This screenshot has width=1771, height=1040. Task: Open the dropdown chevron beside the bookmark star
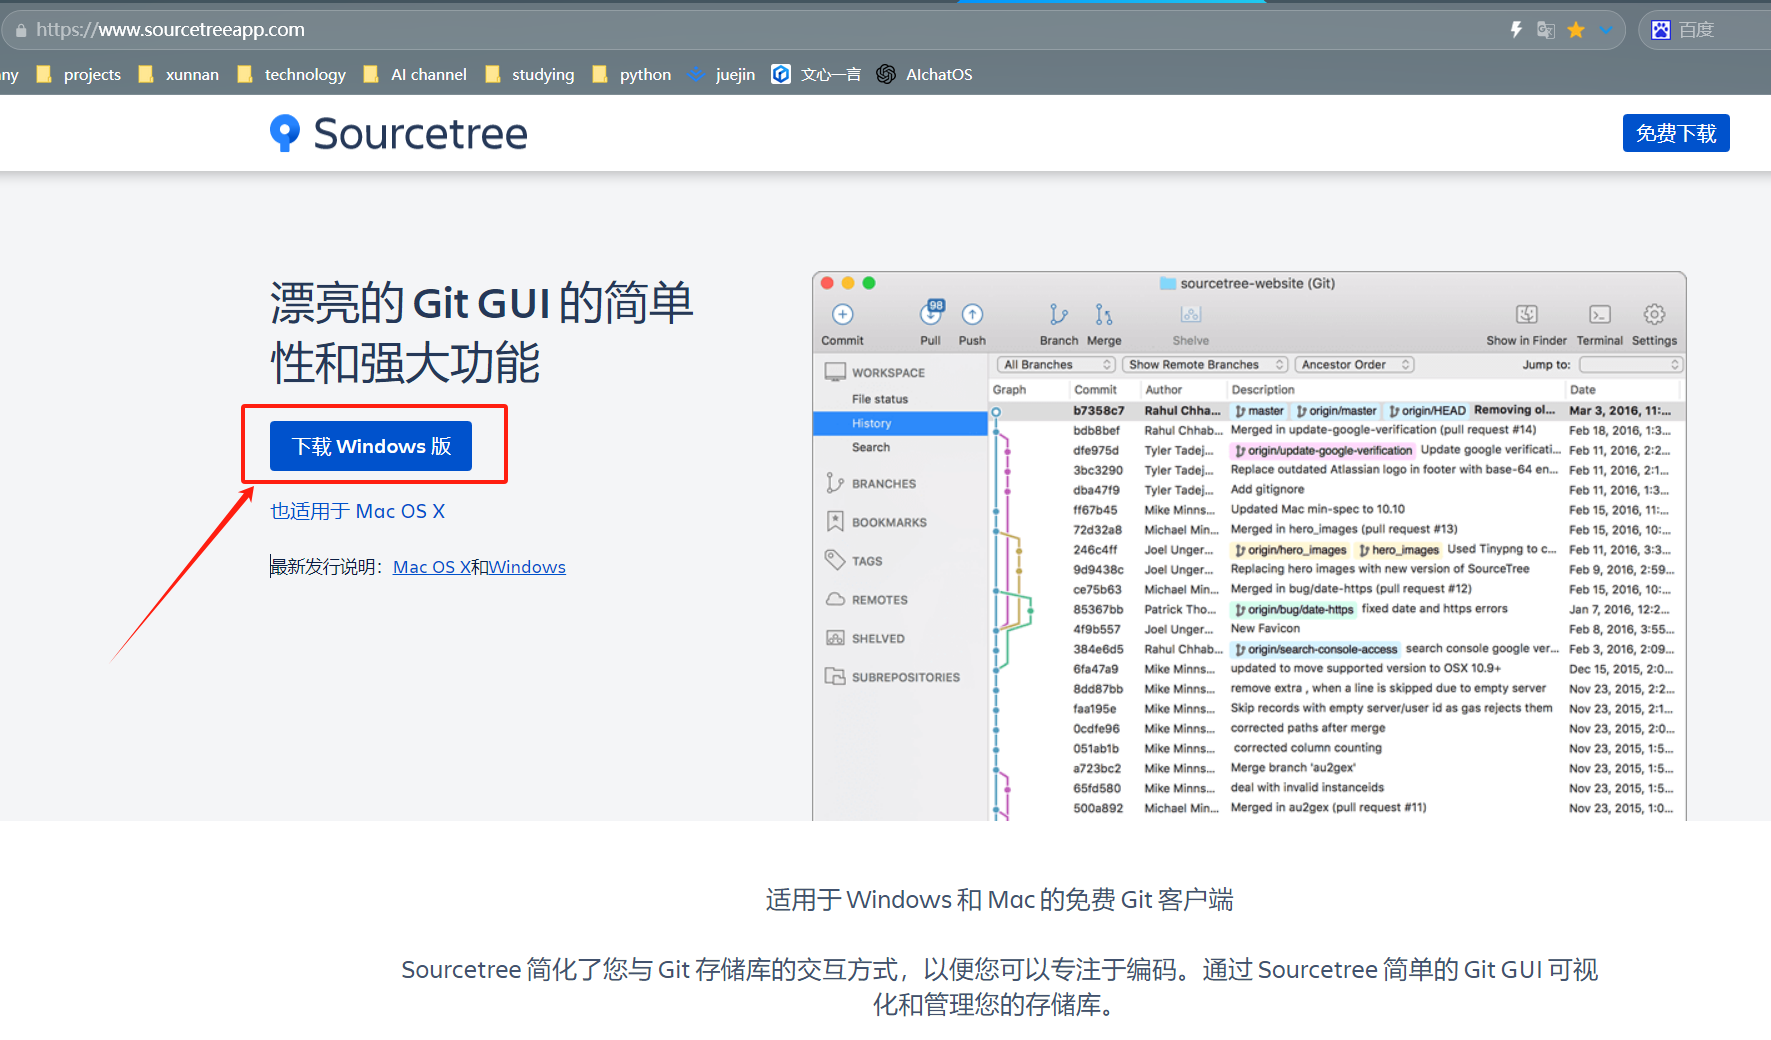pyautogui.click(x=1606, y=30)
